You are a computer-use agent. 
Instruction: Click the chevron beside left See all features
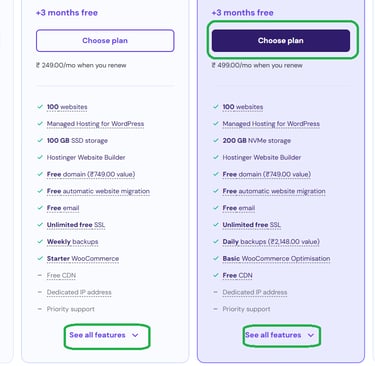tap(135, 335)
